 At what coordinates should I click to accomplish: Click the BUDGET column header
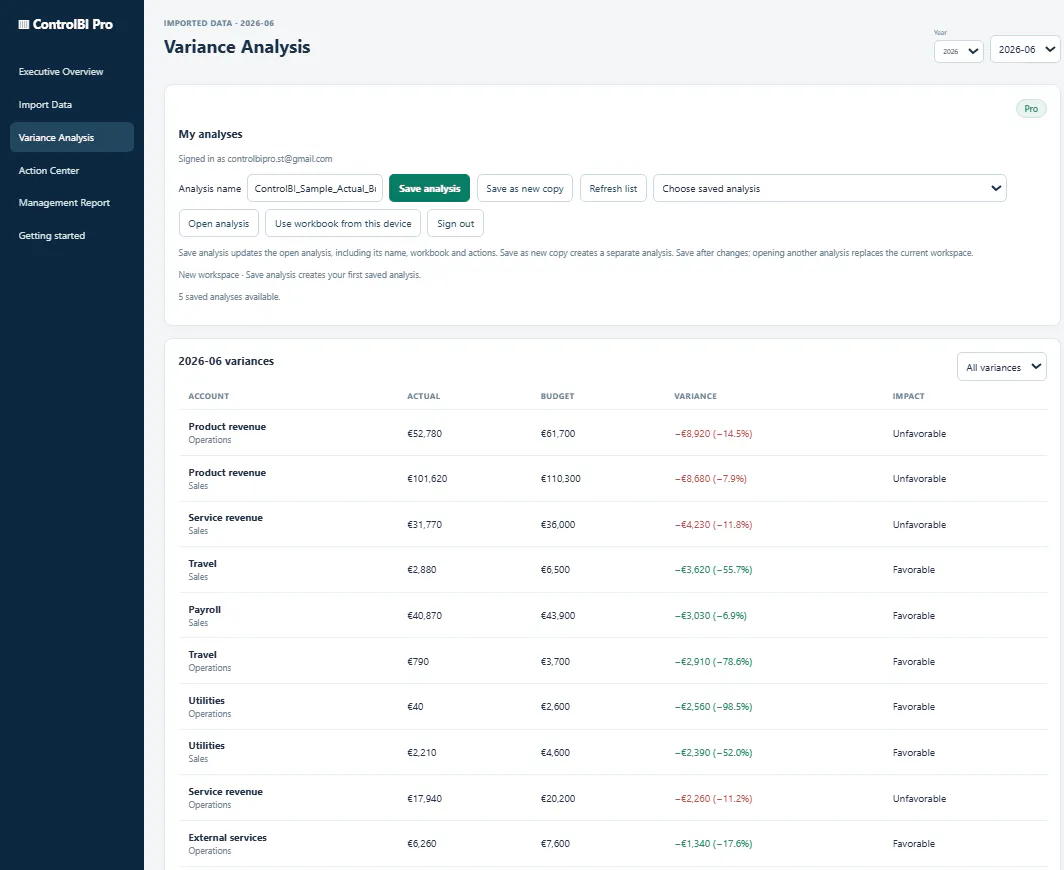[x=557, y=396]
